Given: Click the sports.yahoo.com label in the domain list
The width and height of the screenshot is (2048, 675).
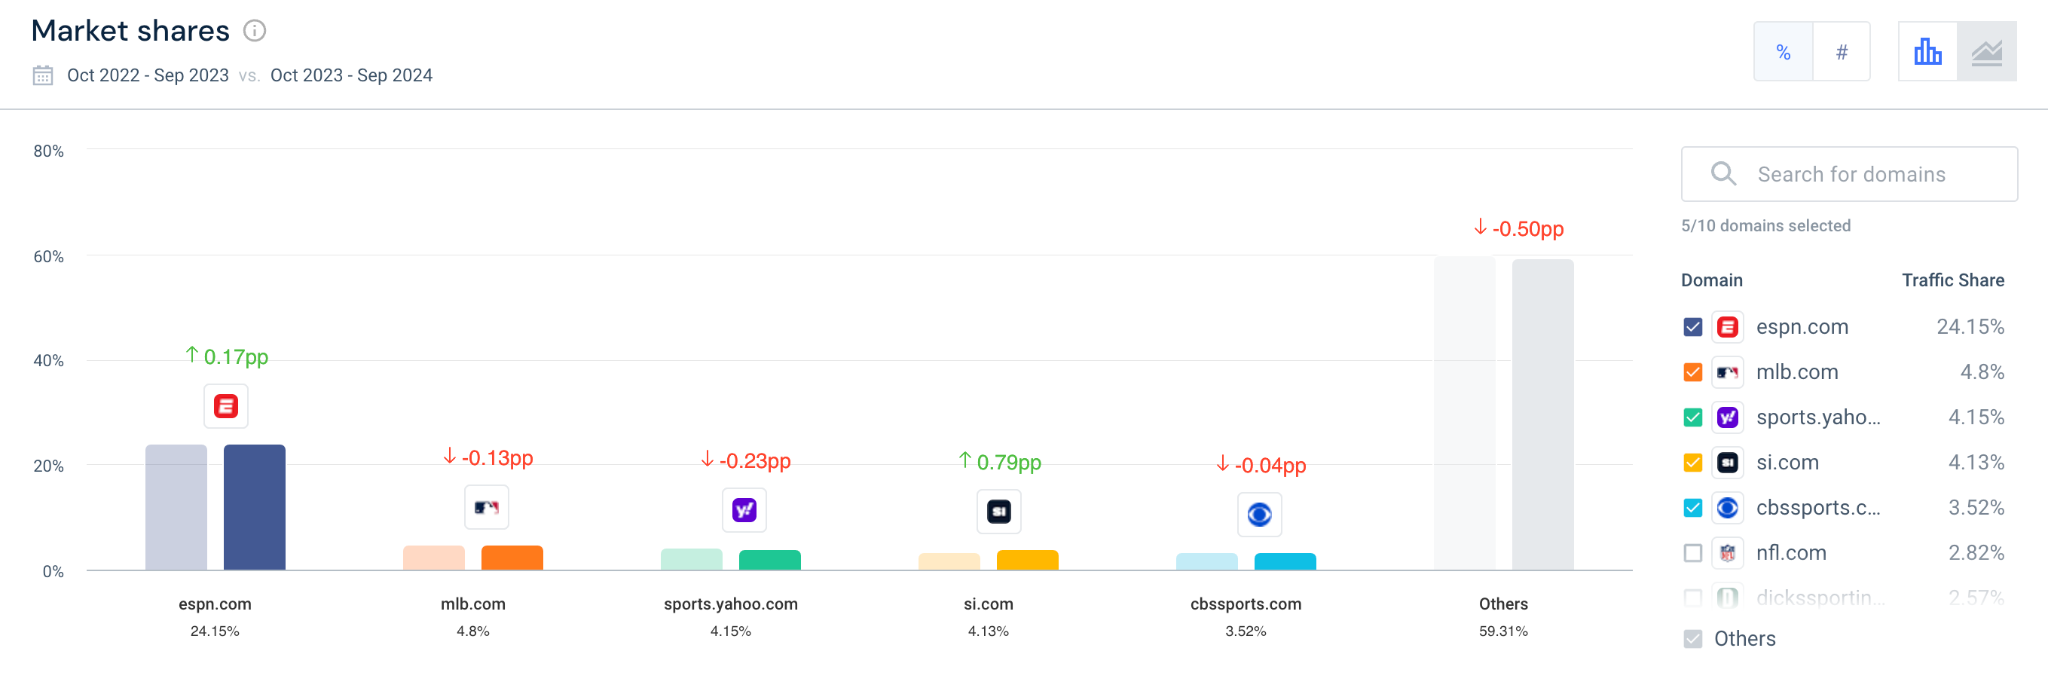Looking at the screenshot, I should (x=1818, y=417).
